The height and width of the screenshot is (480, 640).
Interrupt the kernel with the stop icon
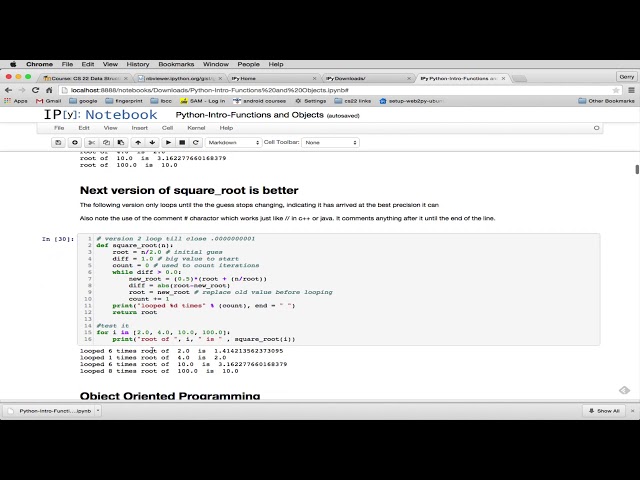click(x=182, y=142)
